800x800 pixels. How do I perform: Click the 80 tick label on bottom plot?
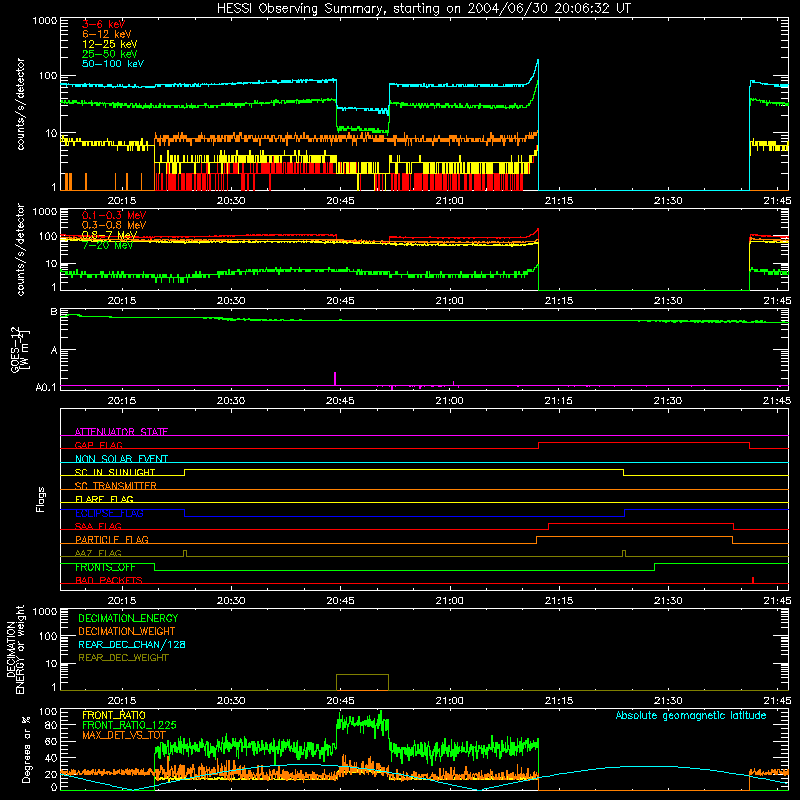click(51, 725)
